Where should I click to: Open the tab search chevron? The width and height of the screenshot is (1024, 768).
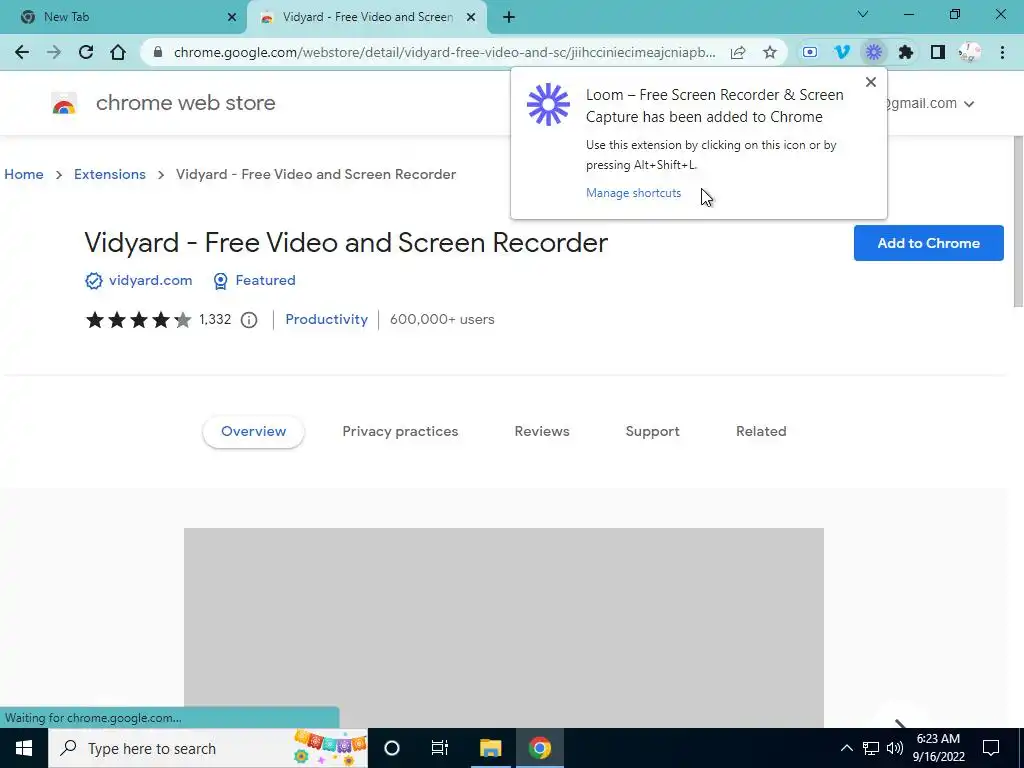[x=863, y=14]
